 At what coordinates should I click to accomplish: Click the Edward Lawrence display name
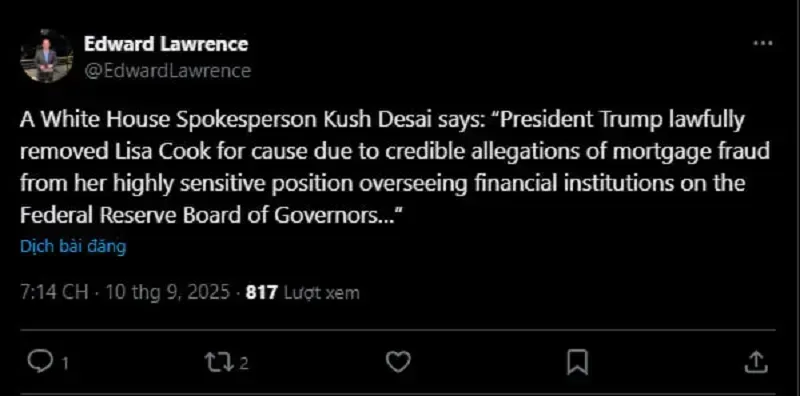tap(166, 44)
